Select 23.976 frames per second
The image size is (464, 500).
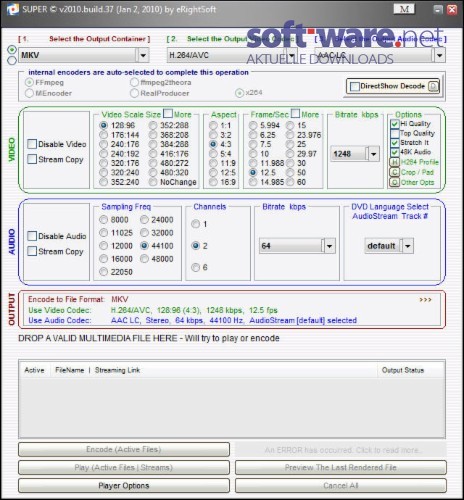point(290,135)
